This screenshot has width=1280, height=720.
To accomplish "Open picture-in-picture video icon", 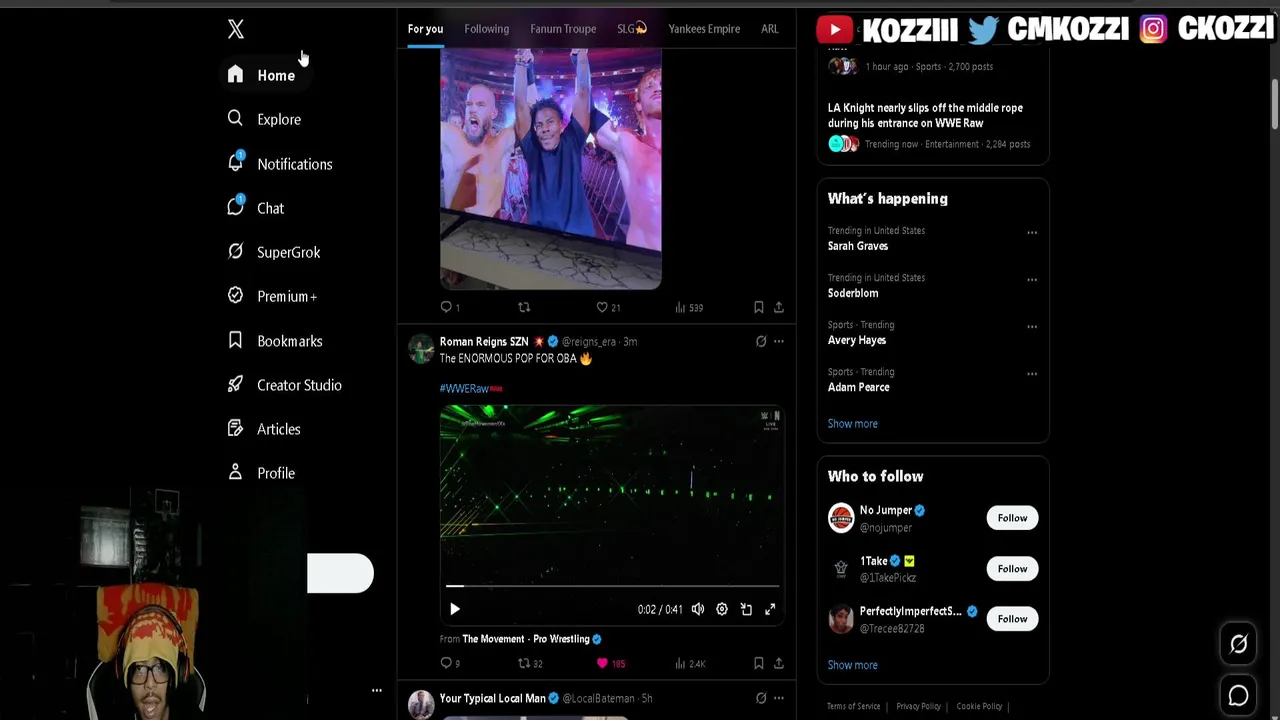I will (746, 609).
